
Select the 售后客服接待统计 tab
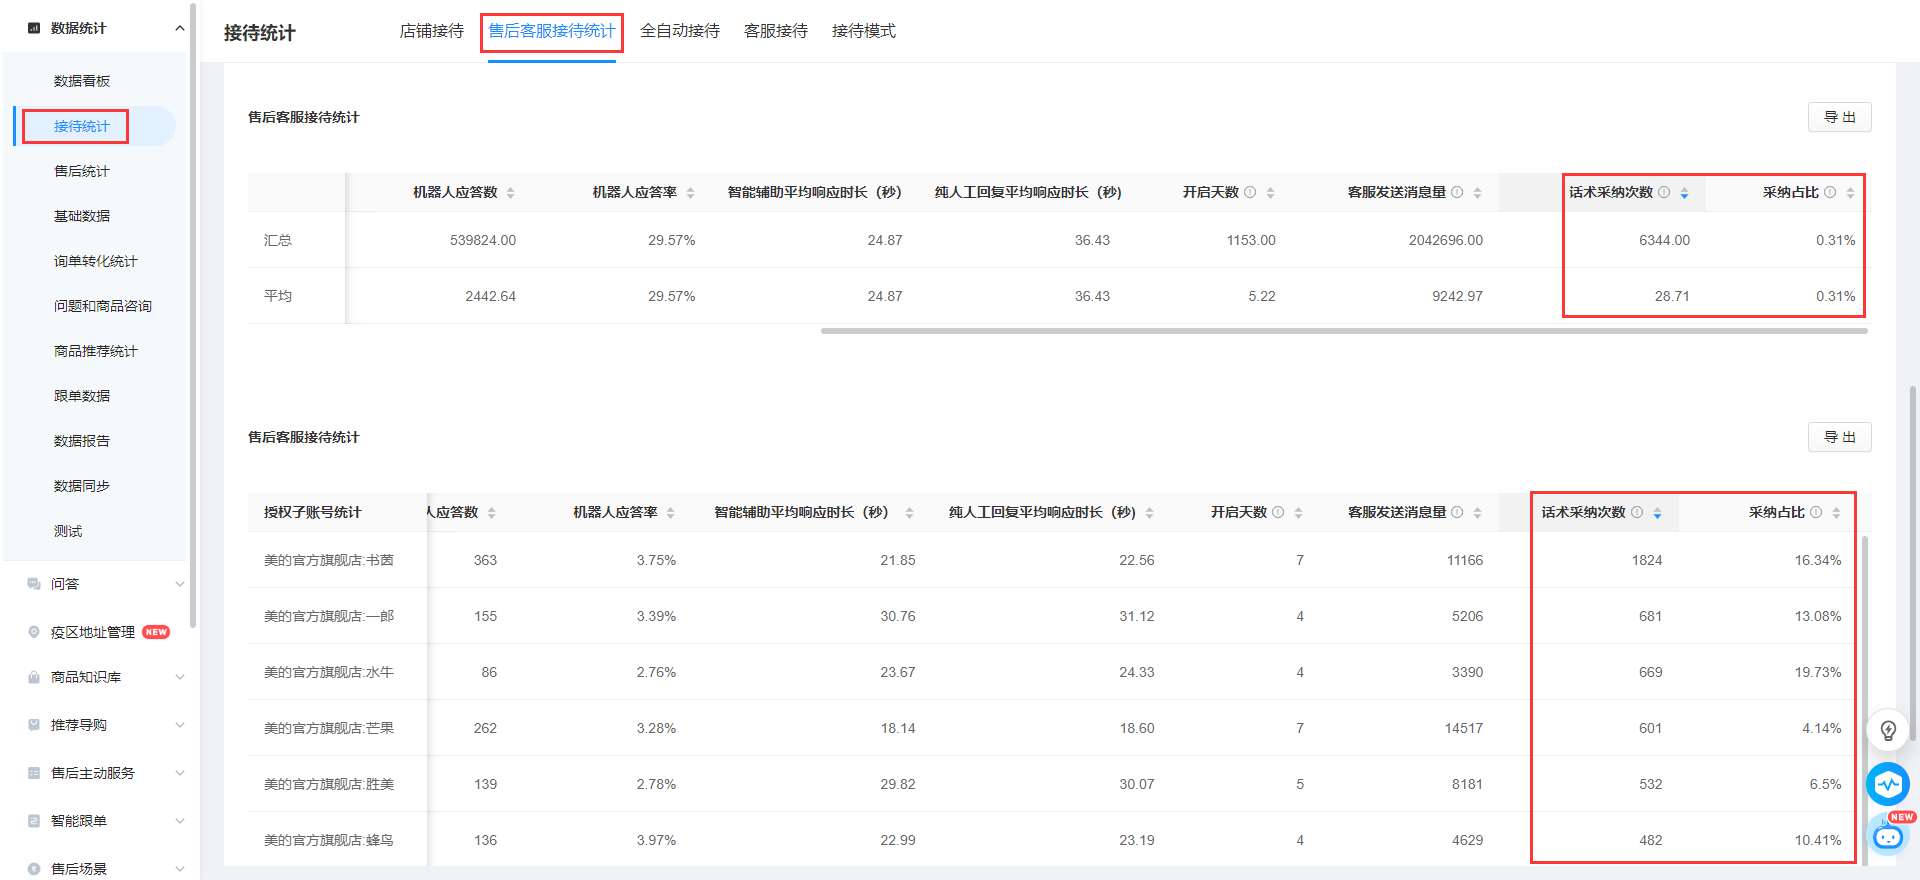[552, 31]
